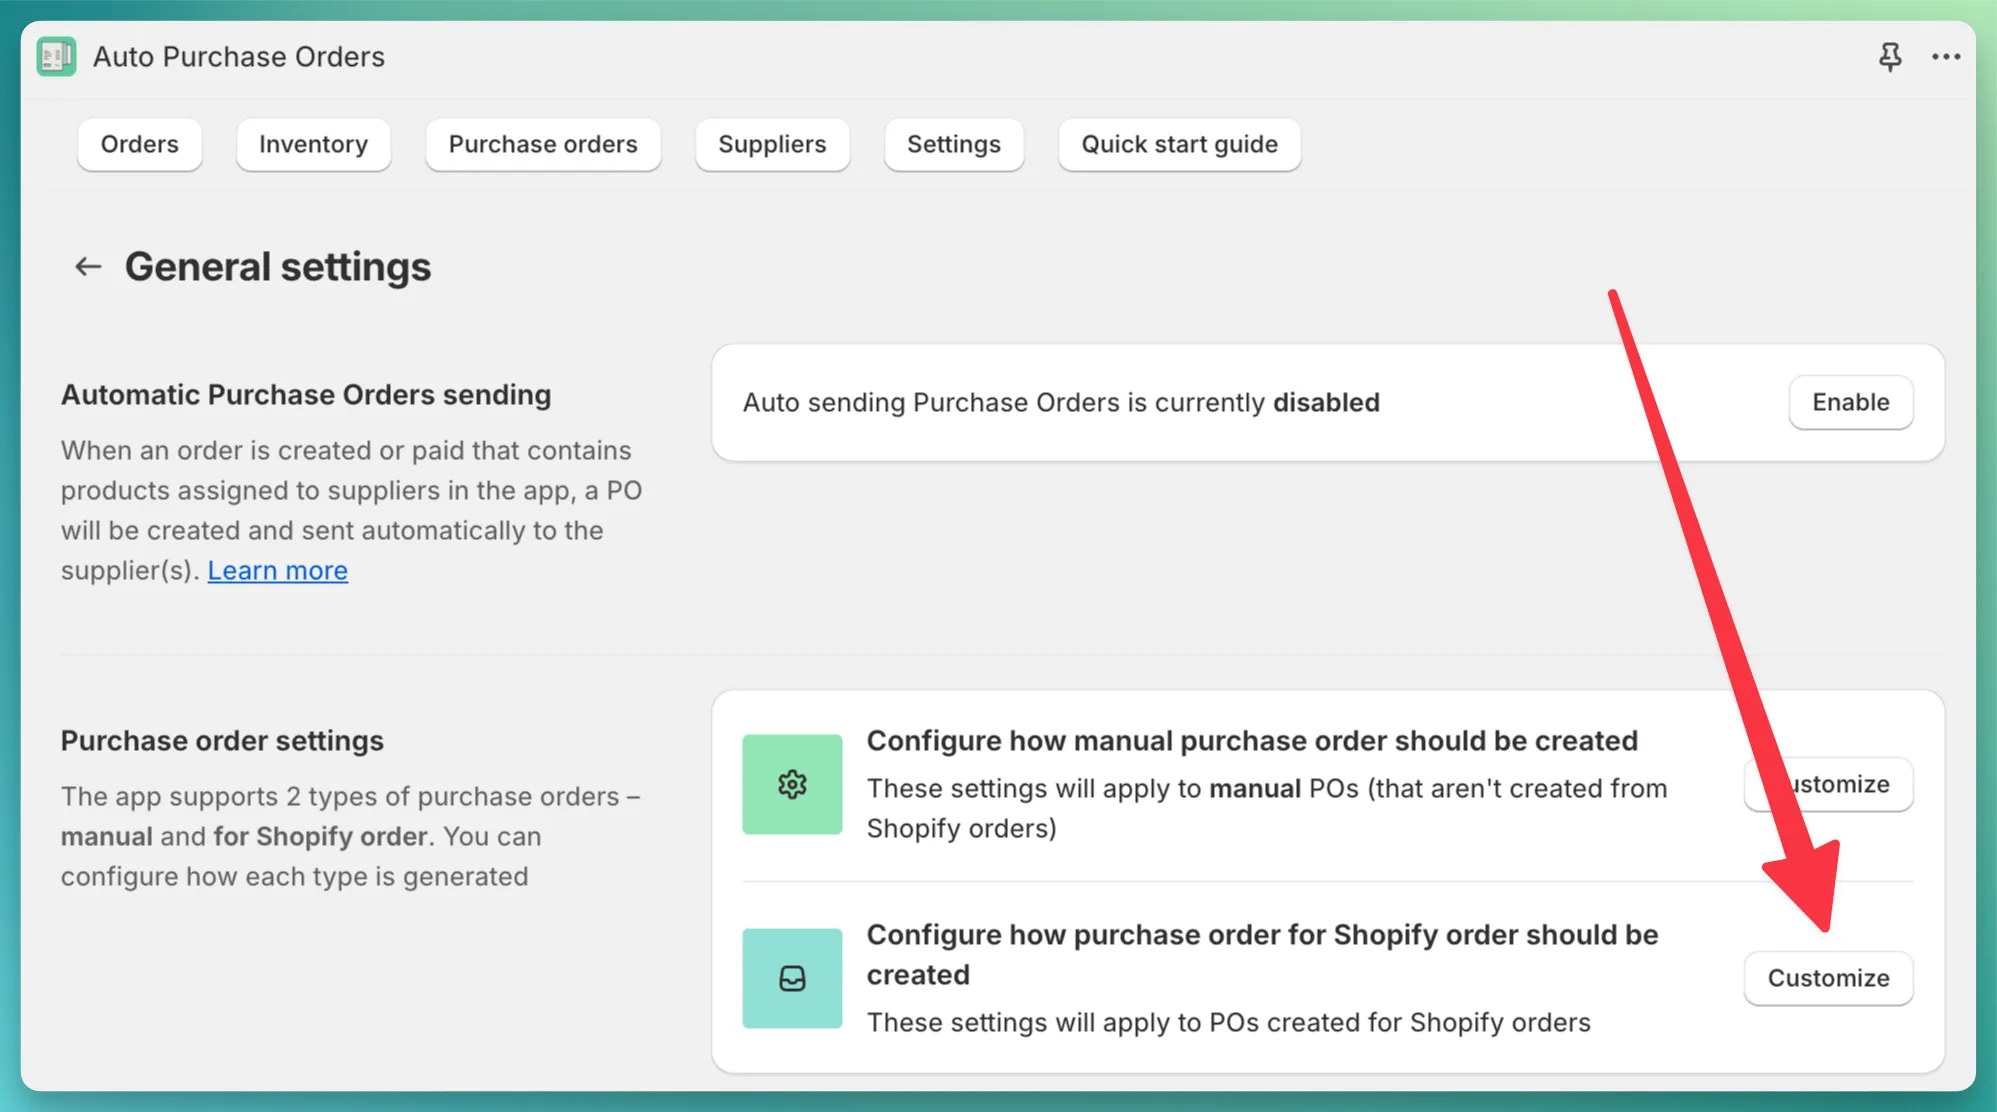The image size is (1997, 1112).
Task: Customize Shopify order purchase order settings
Action: [x=1828, y=978]
